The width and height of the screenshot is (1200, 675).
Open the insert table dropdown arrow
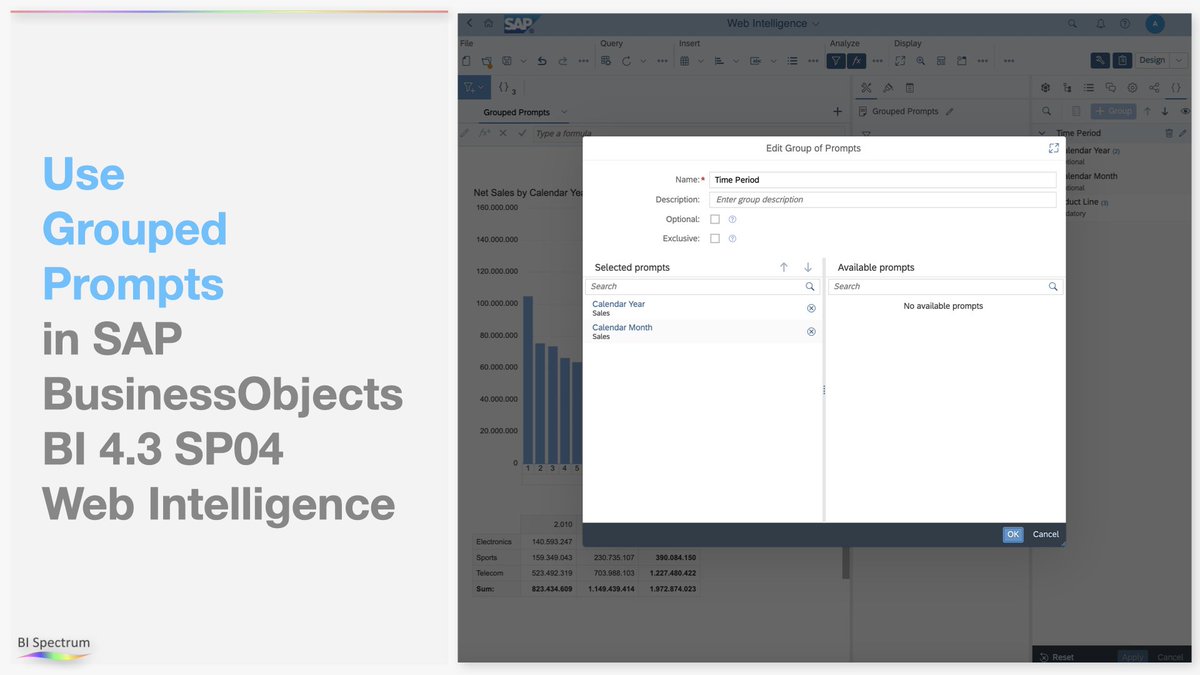pos(701,61)
